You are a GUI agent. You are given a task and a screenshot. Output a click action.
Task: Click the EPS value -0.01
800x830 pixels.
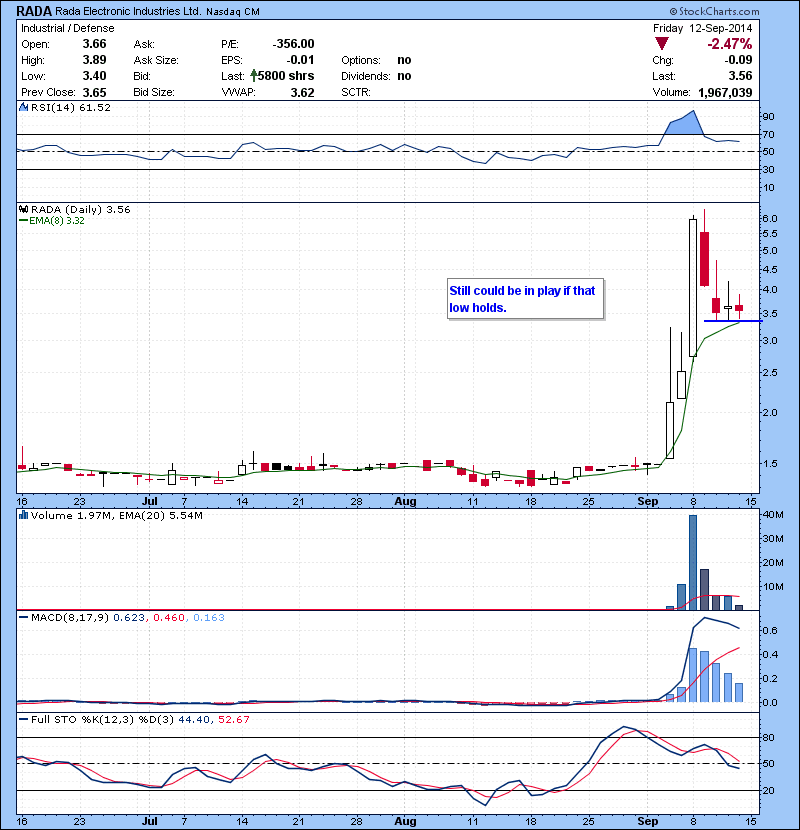pyautogui.click(x=300, y=60)
